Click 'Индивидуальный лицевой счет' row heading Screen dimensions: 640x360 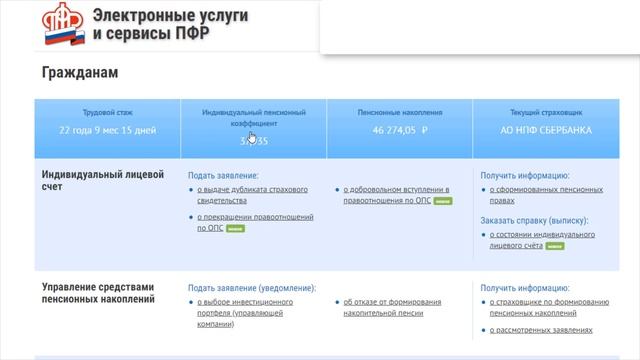click(x=103, y=180)
